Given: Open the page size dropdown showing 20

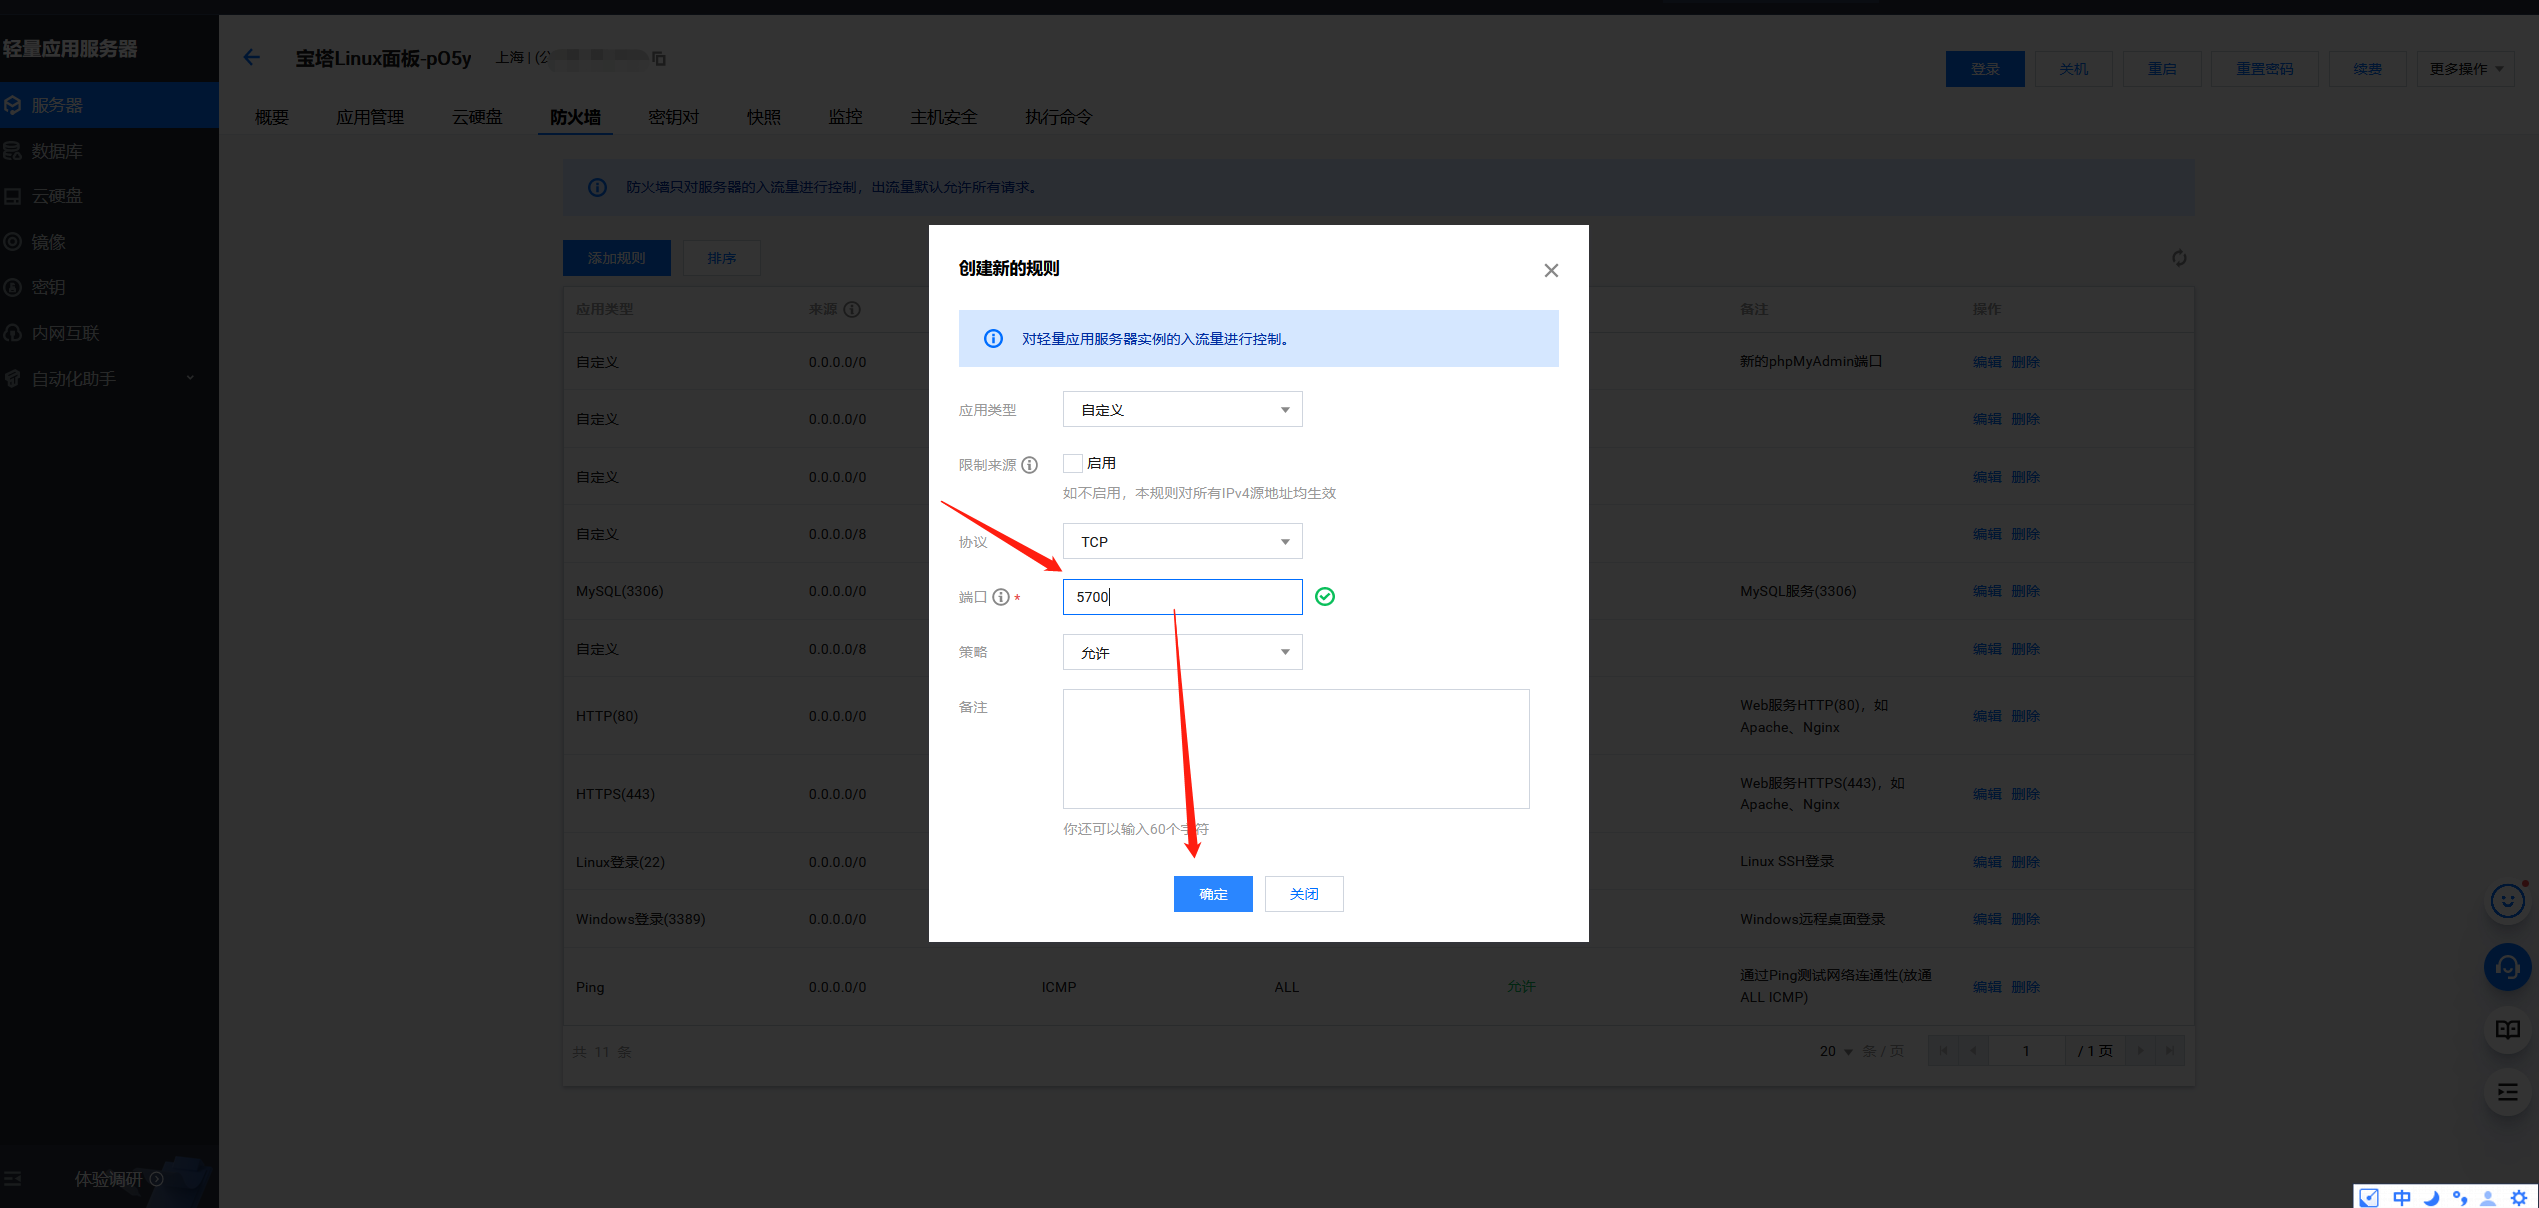Looking at the screenshot, I should [1836, 1051].
